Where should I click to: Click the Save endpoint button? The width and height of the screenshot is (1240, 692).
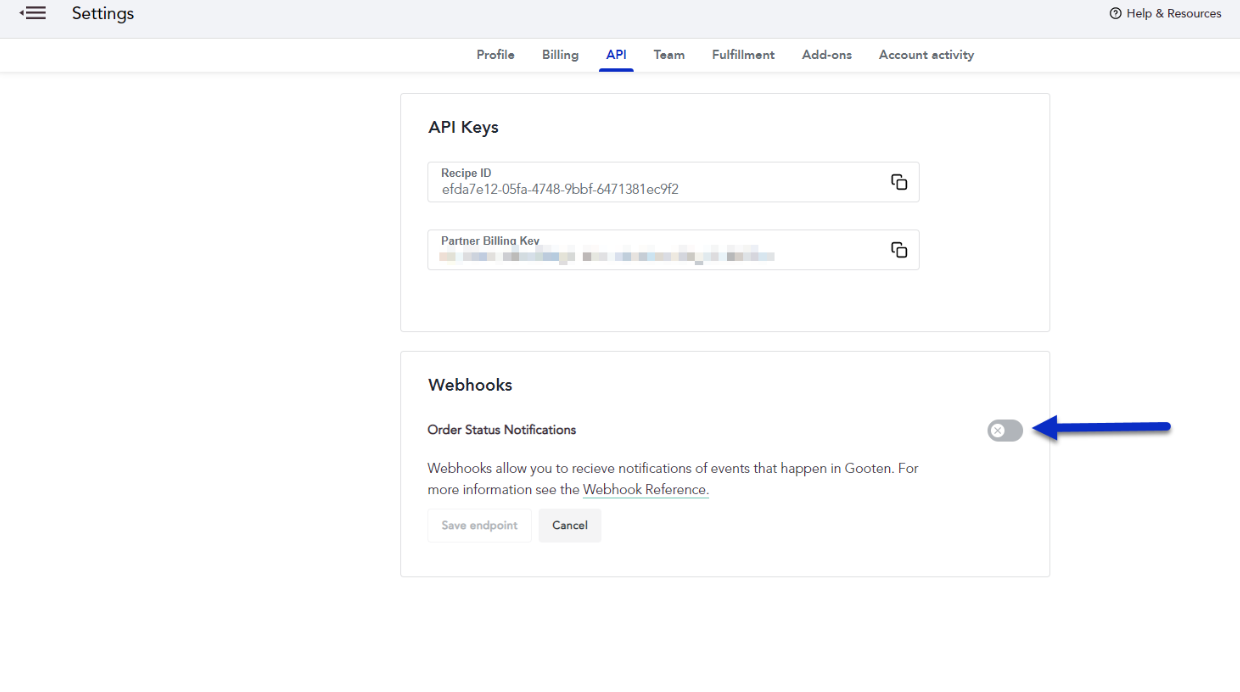pos(479,525)
